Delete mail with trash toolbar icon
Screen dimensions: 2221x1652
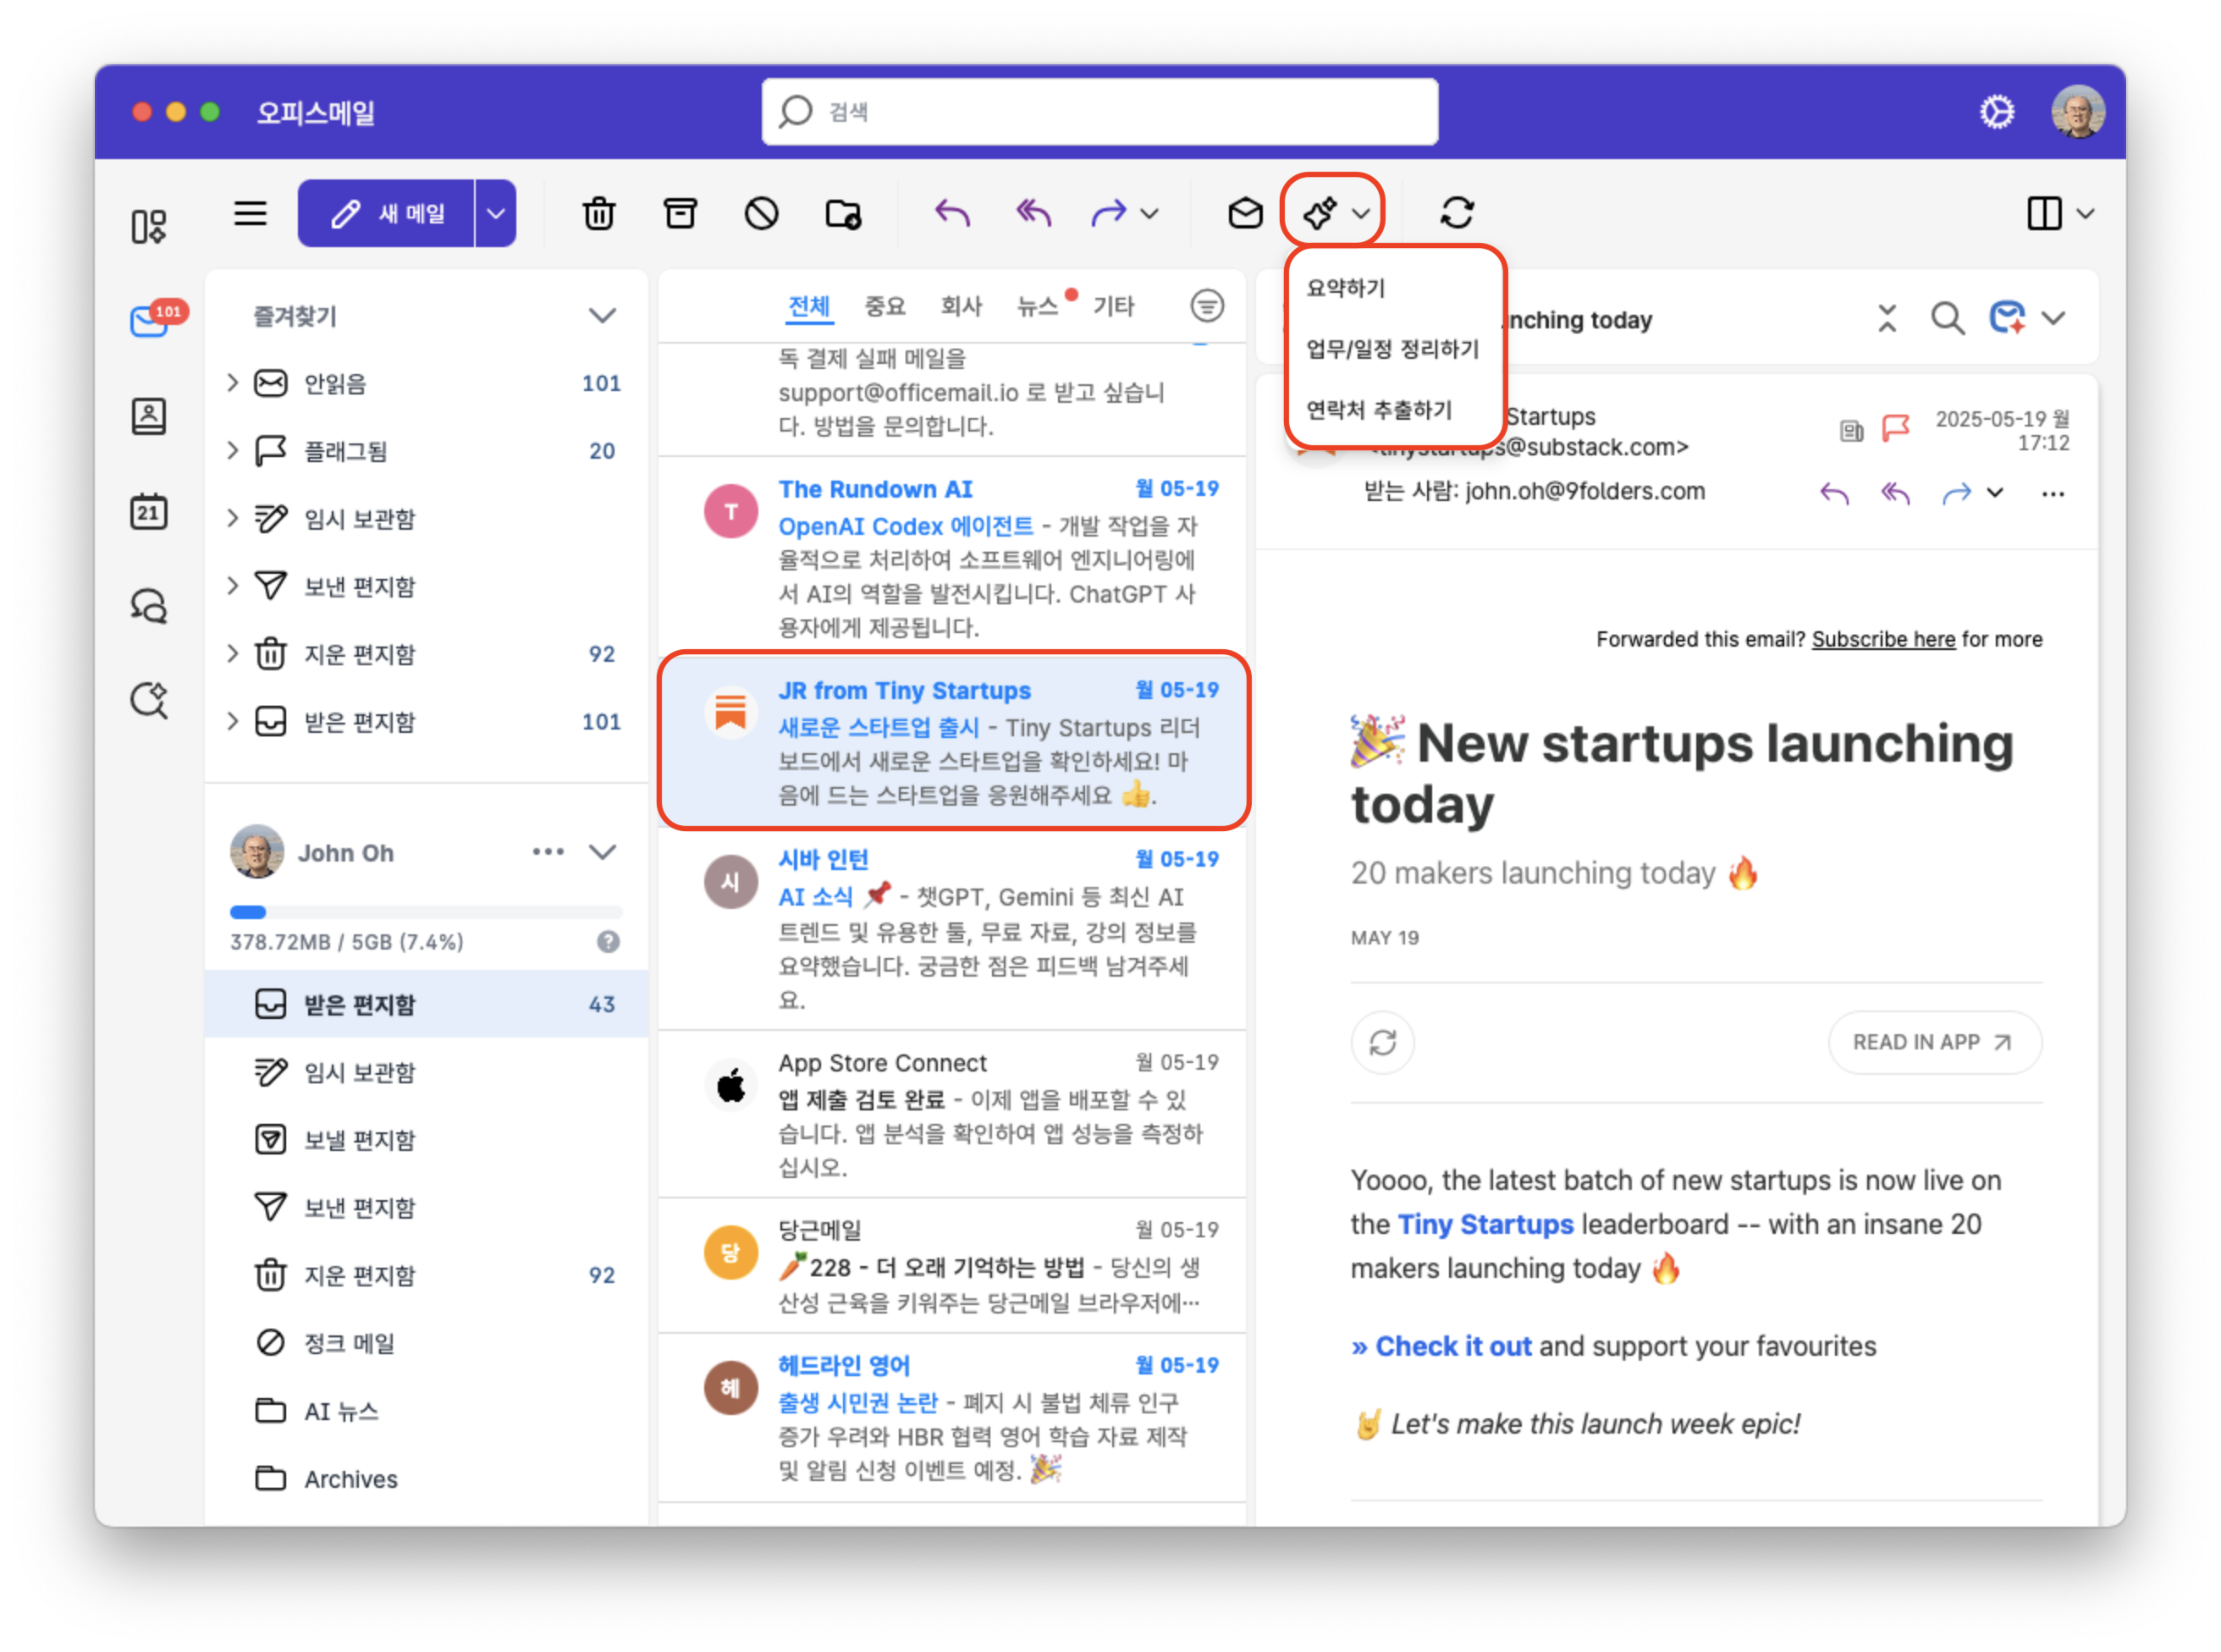click(599, 213)
